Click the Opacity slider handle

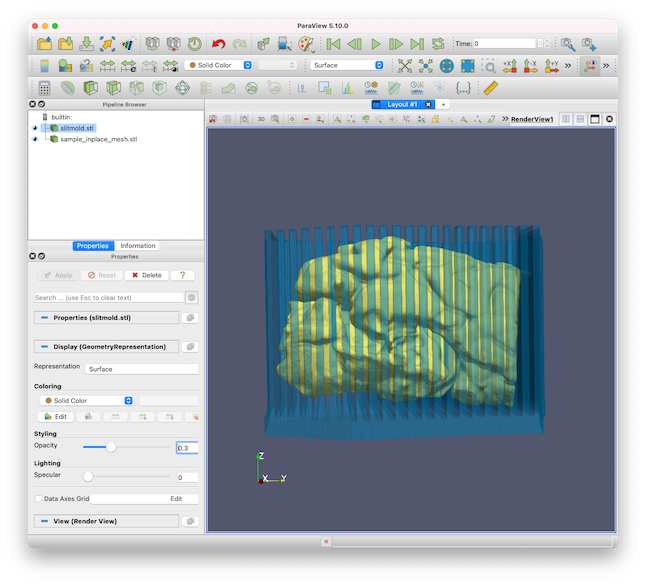(111, 447)
